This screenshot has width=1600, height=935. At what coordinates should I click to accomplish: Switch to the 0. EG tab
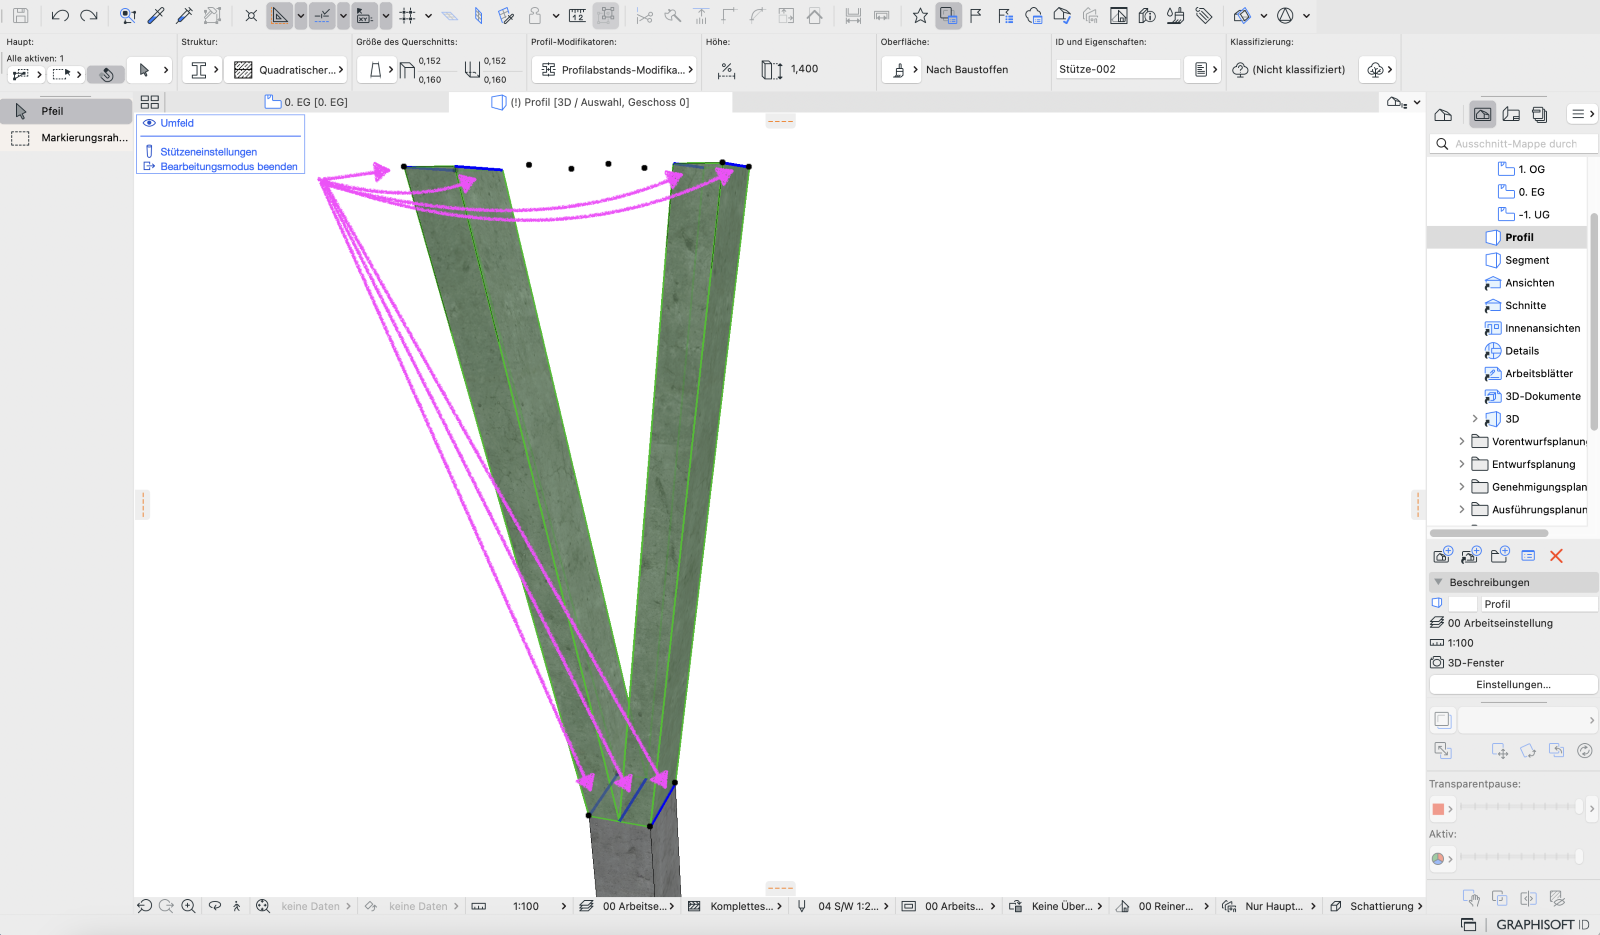(306, 102)
